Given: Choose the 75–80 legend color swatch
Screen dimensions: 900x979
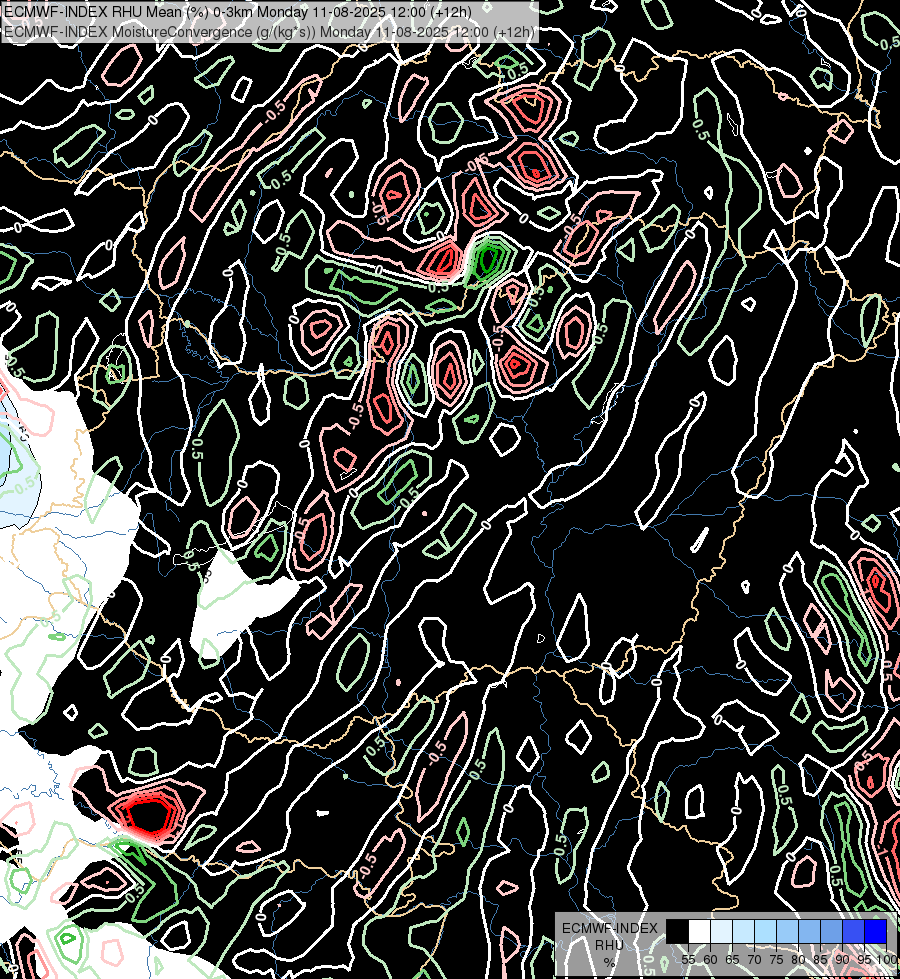Looking at the screenshot, I should [x=787, y=931].
